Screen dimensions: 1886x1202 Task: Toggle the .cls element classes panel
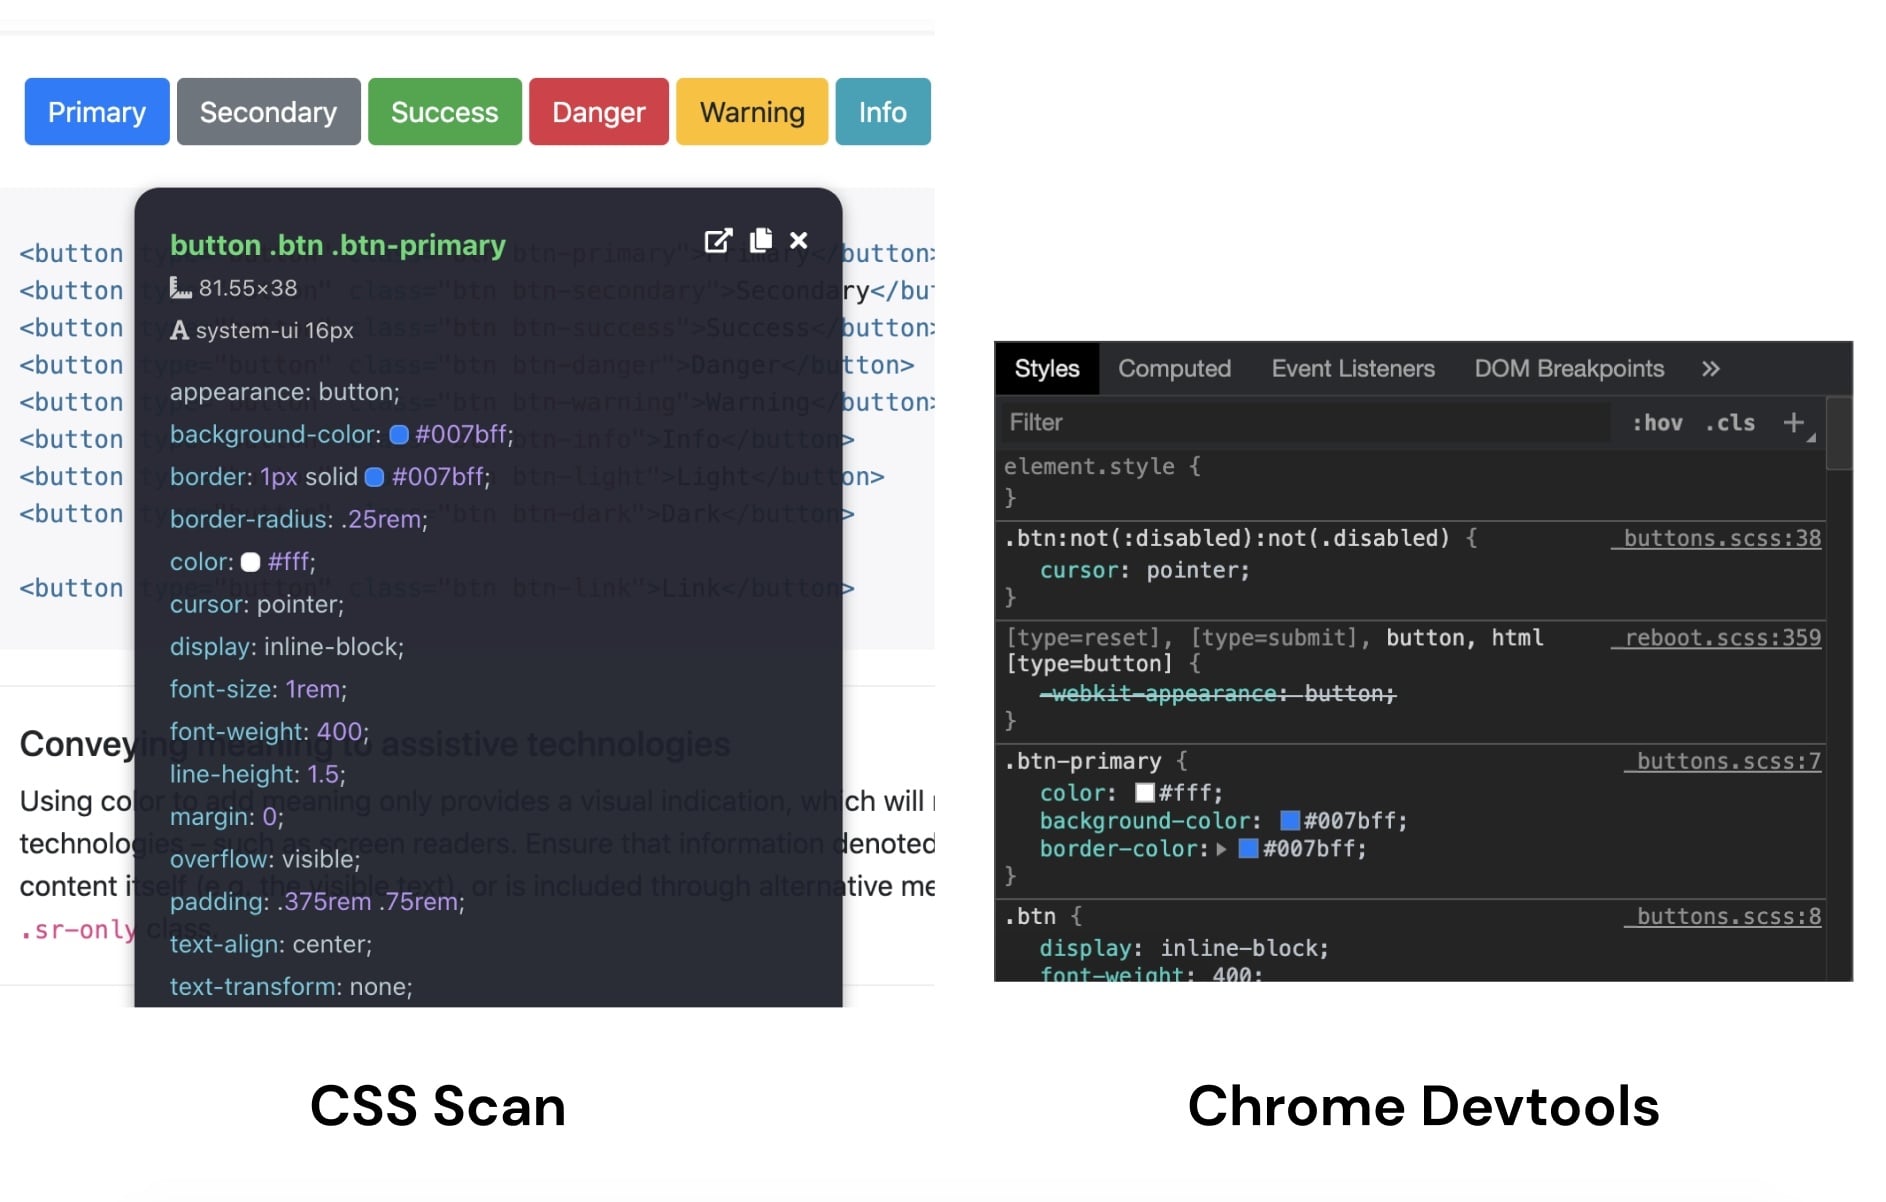[1730, 423]
